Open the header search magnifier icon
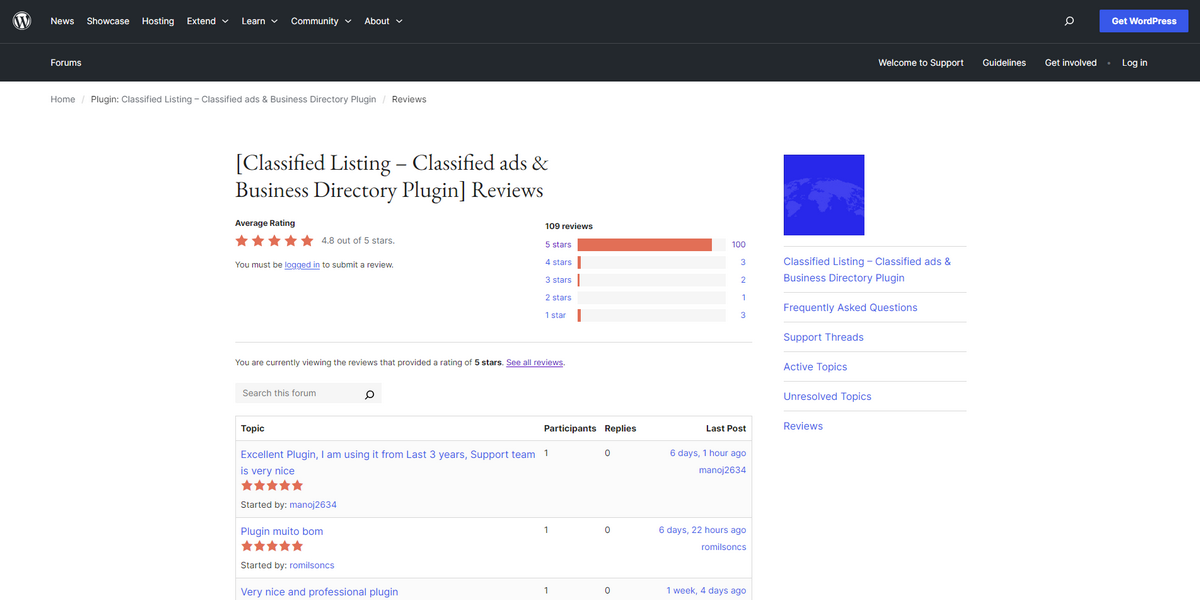The width and height of the screenshot is (1200, 600). 1069,21
